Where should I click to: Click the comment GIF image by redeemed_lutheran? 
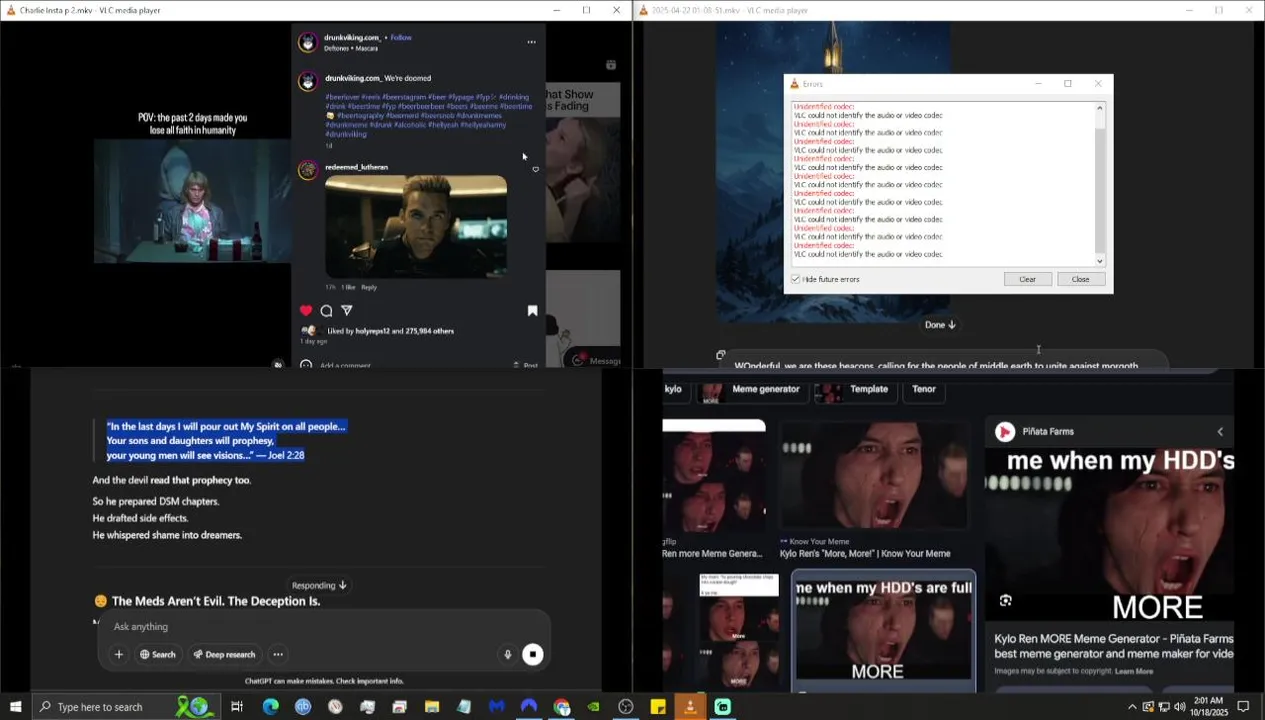pos(416,226)
